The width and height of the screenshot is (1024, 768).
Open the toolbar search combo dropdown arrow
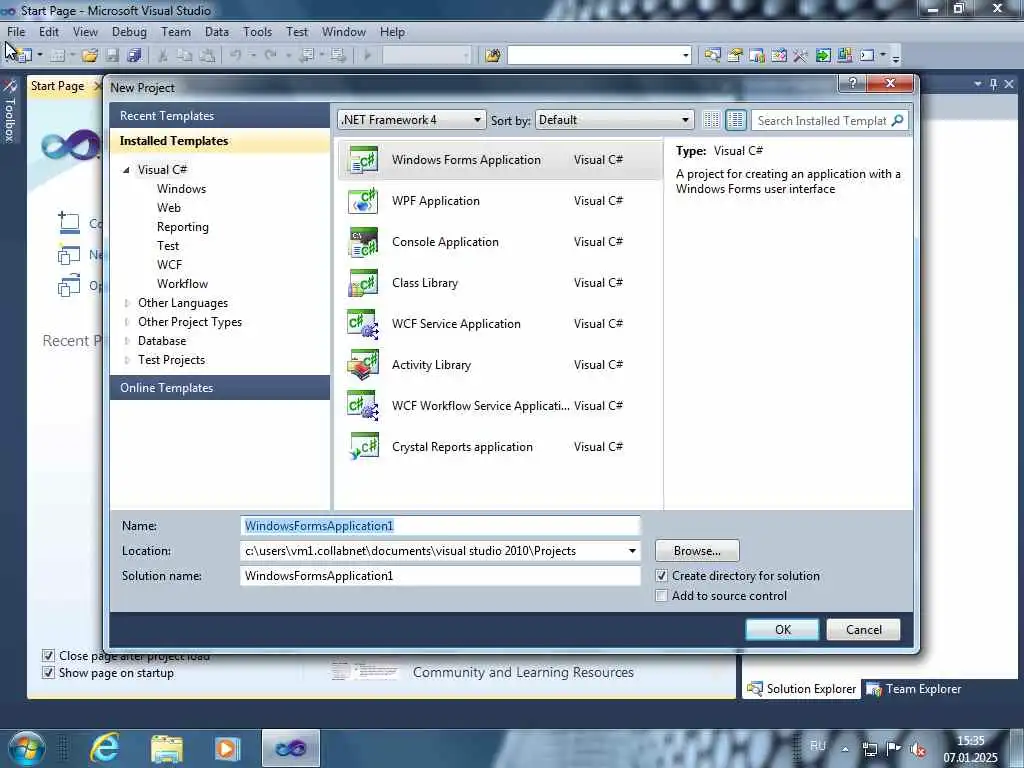[685, 56]
